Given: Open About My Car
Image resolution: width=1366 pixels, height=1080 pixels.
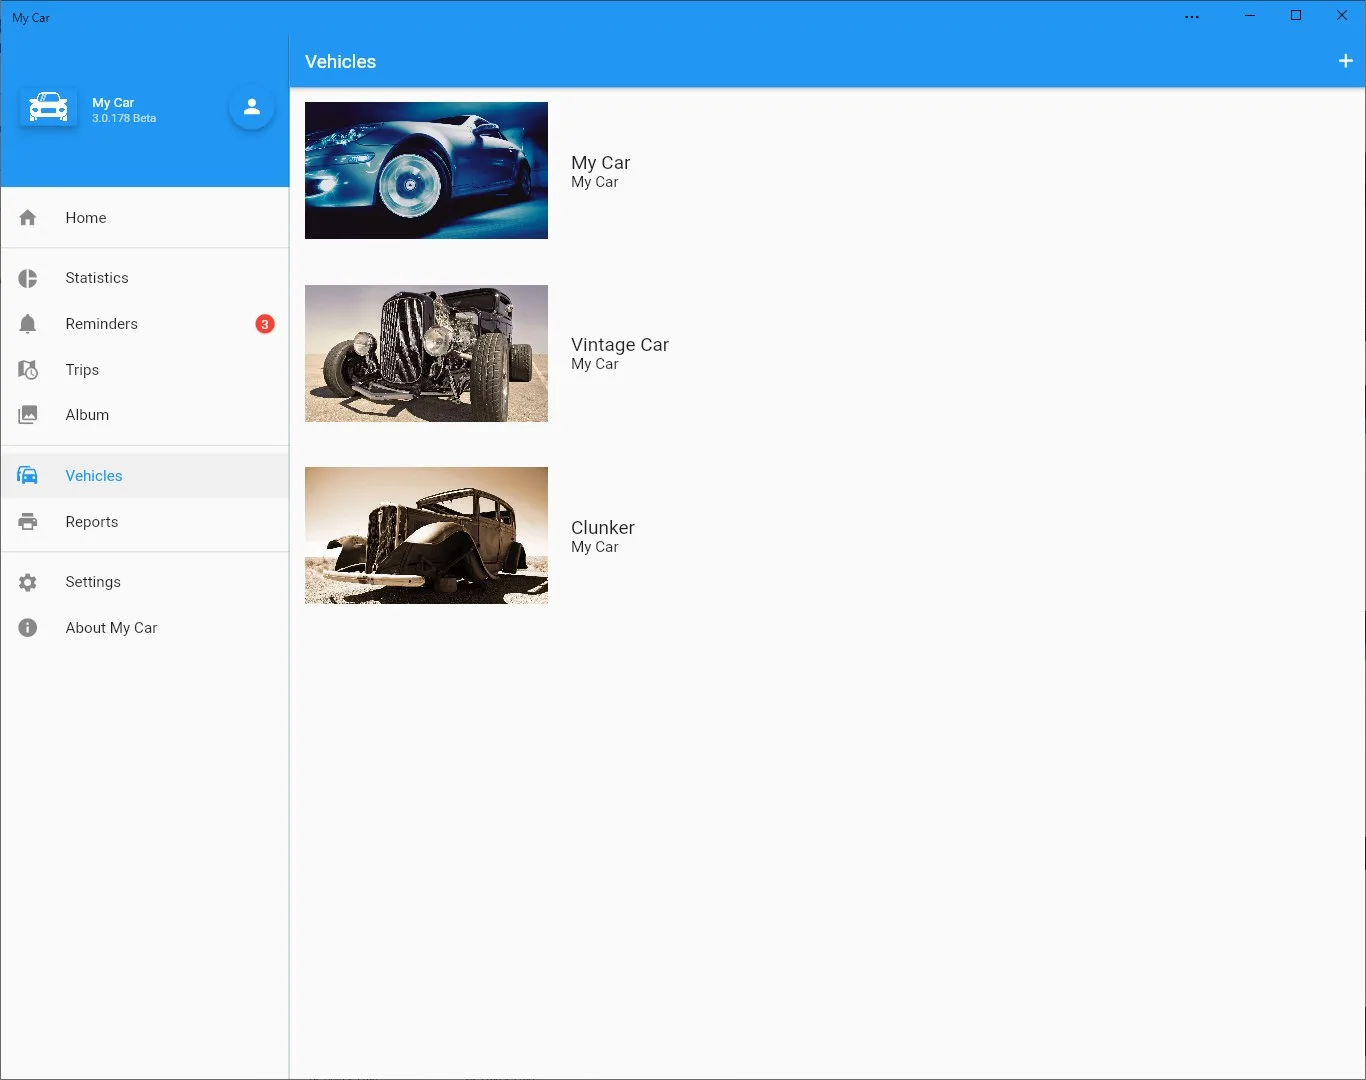Looking at the screenshot, I should (x=145, y=628).
